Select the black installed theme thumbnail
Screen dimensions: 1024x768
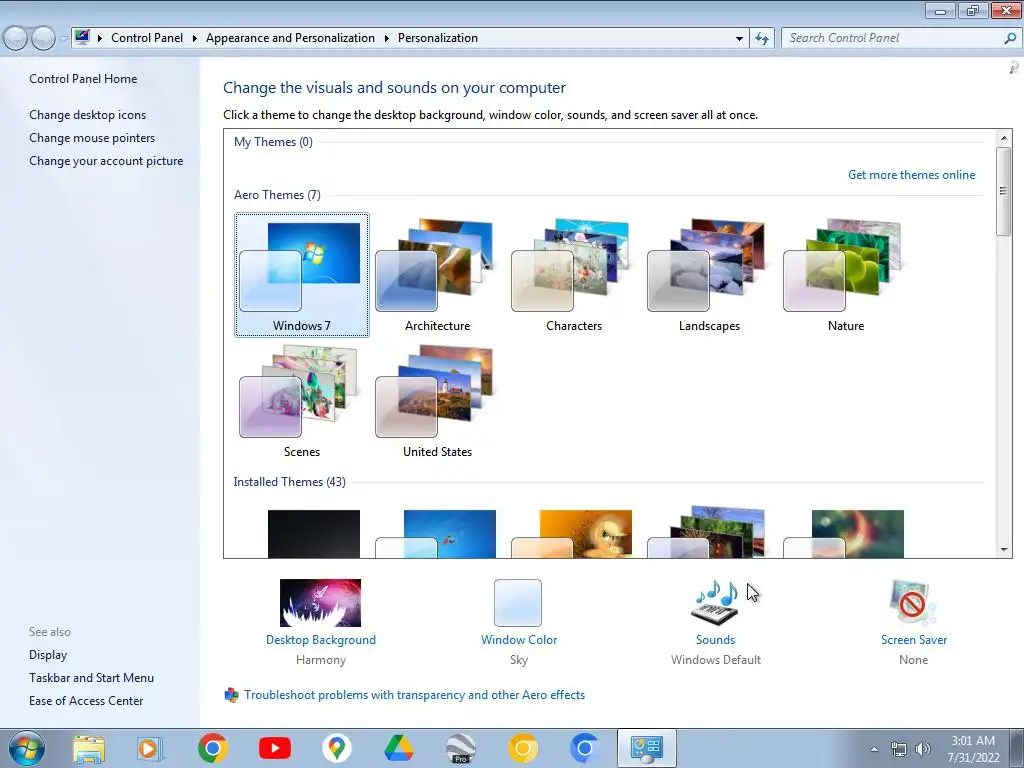pos(313,534)
